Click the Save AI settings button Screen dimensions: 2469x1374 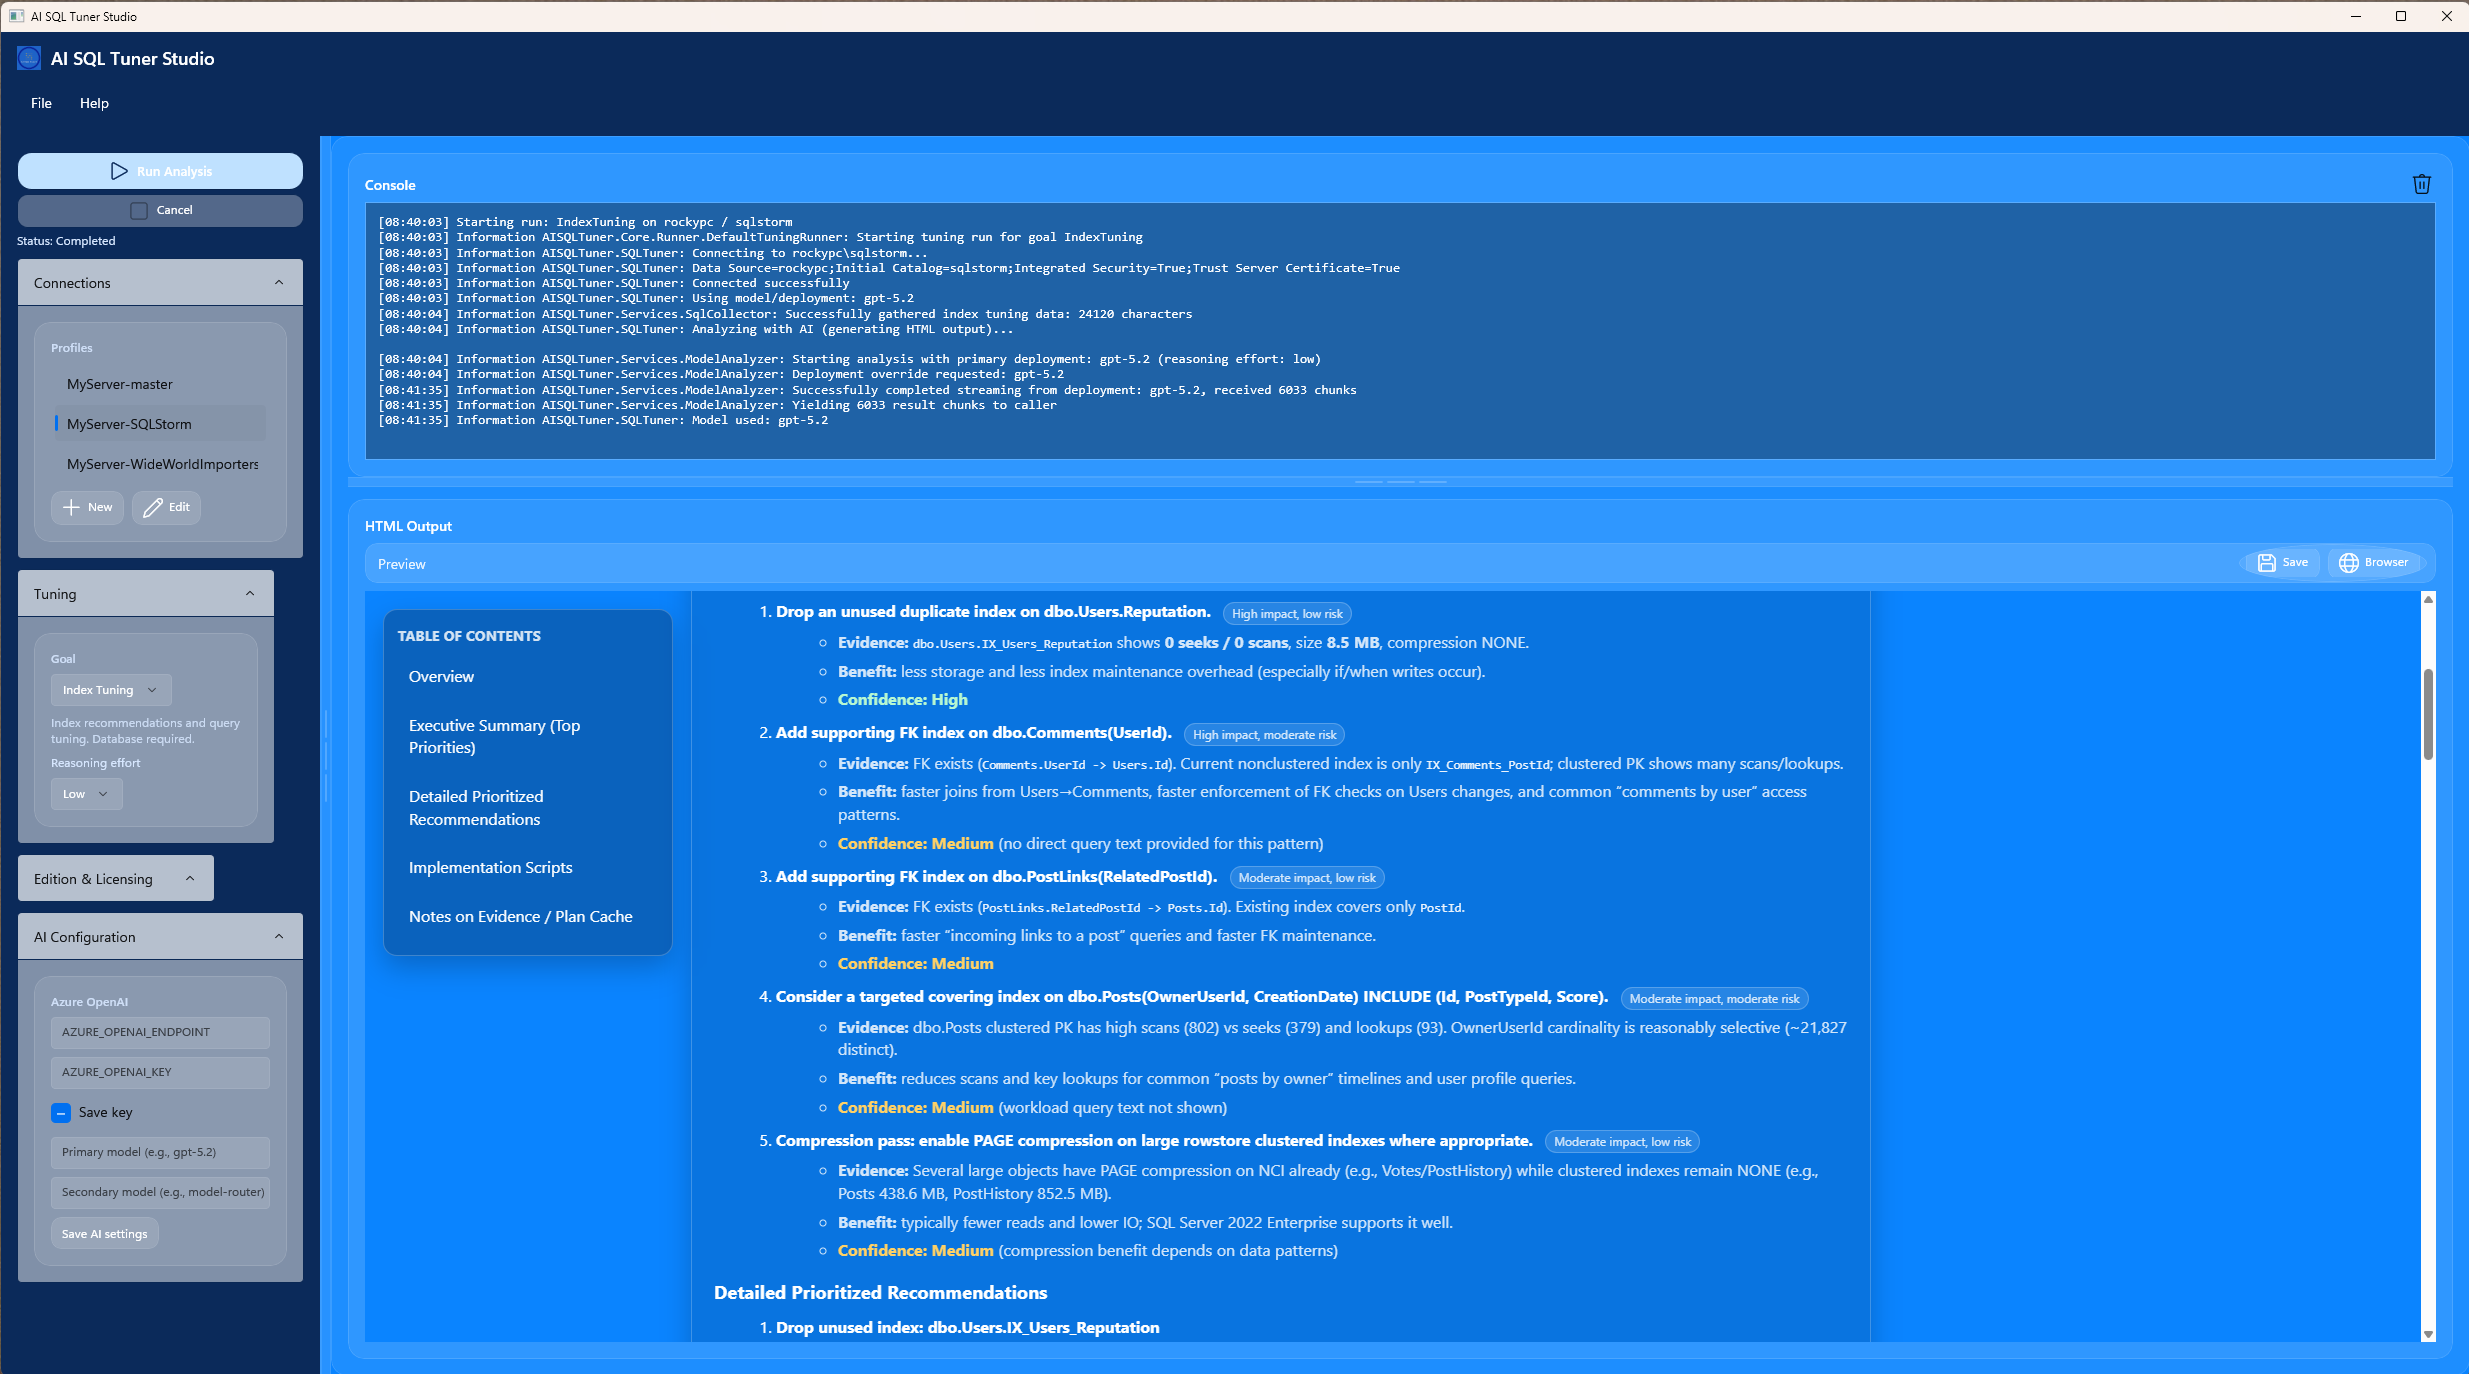104,1234
